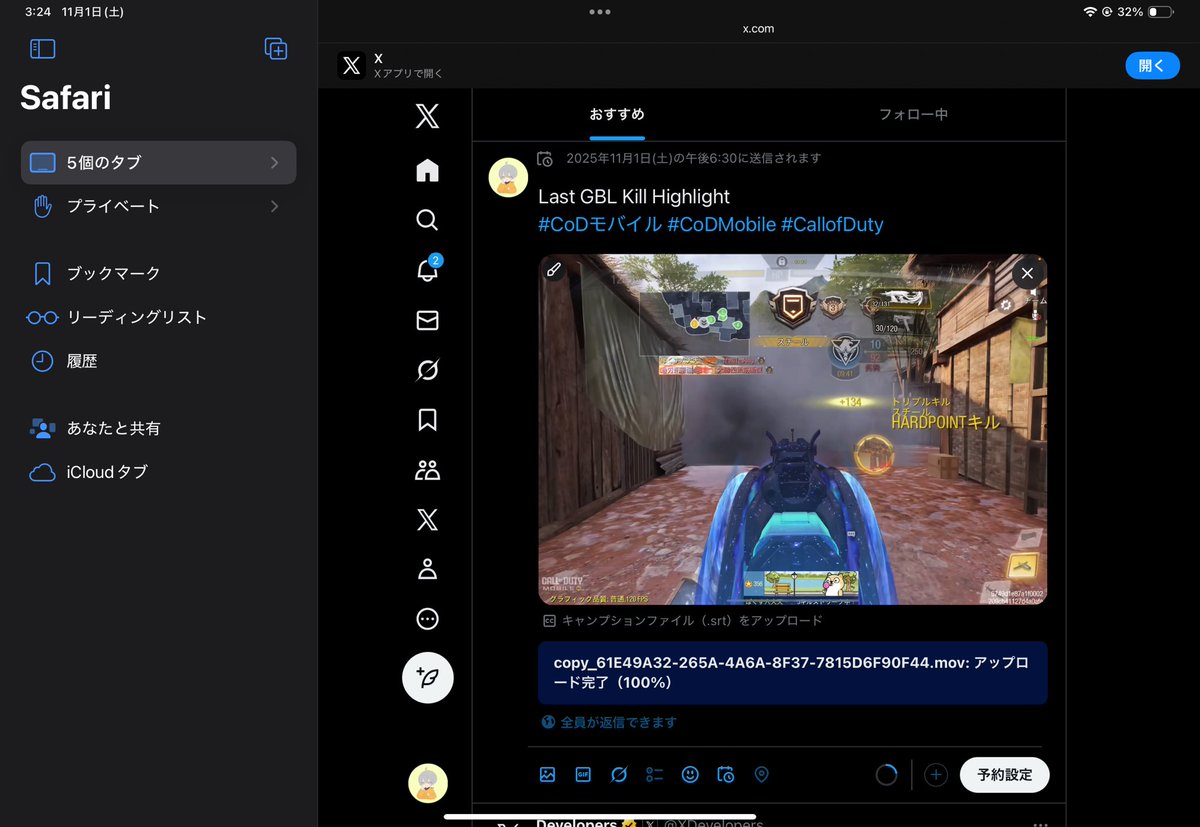Open a new tab group icon
Screen dimensions: 1200x827
click(x=275, y=48)
